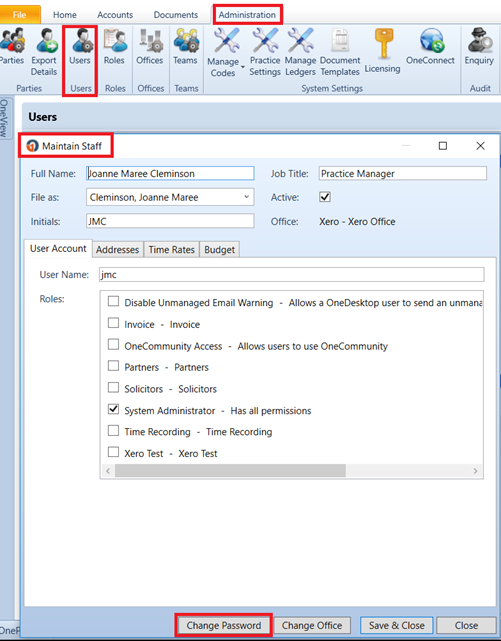The width and height of the screenshot is (501, 641).
Task: Click the Job Title input field
Action: [x=403, y=173]
